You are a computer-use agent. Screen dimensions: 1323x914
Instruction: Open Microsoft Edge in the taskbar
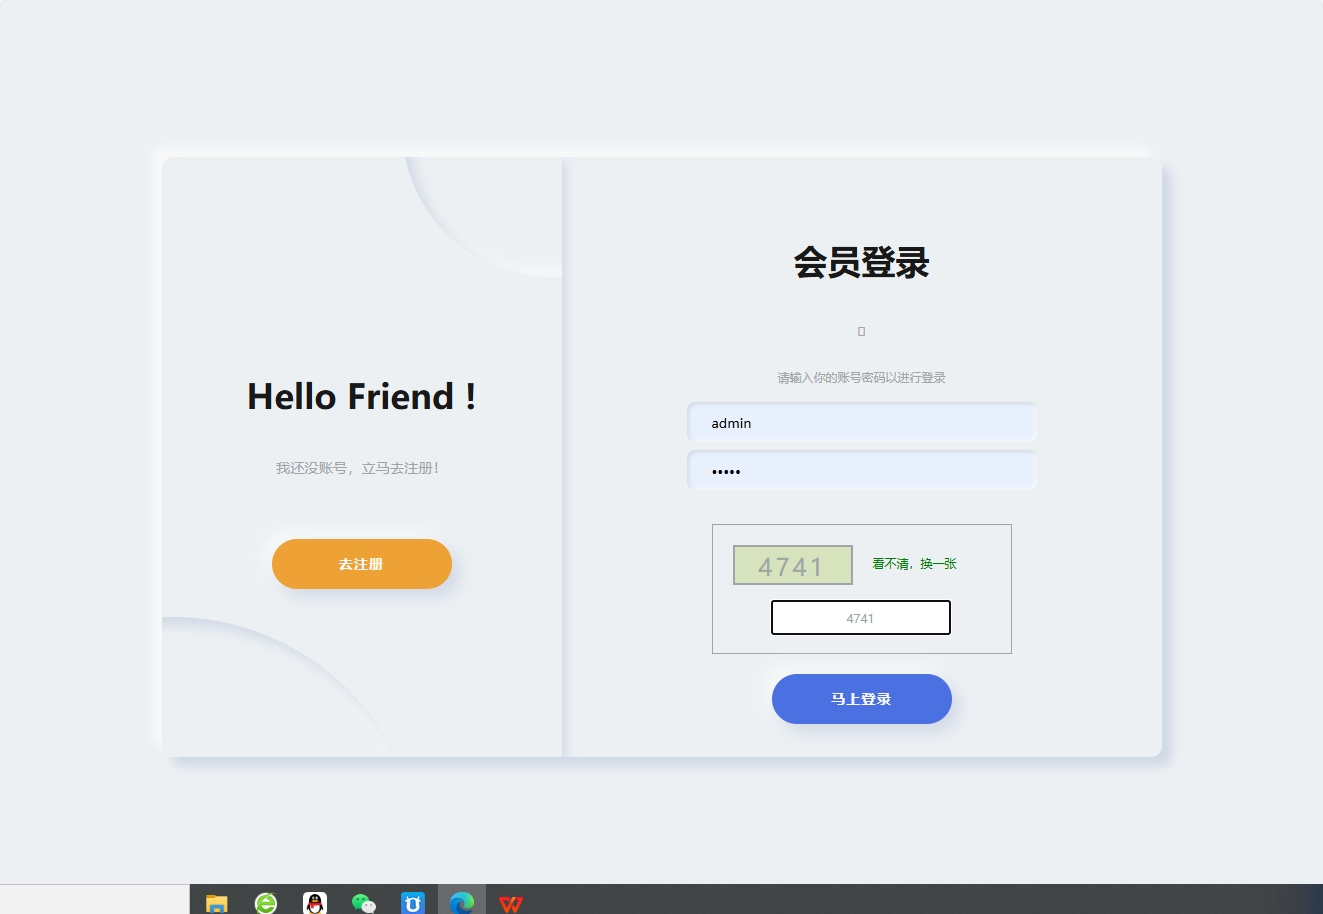(462, 903)
